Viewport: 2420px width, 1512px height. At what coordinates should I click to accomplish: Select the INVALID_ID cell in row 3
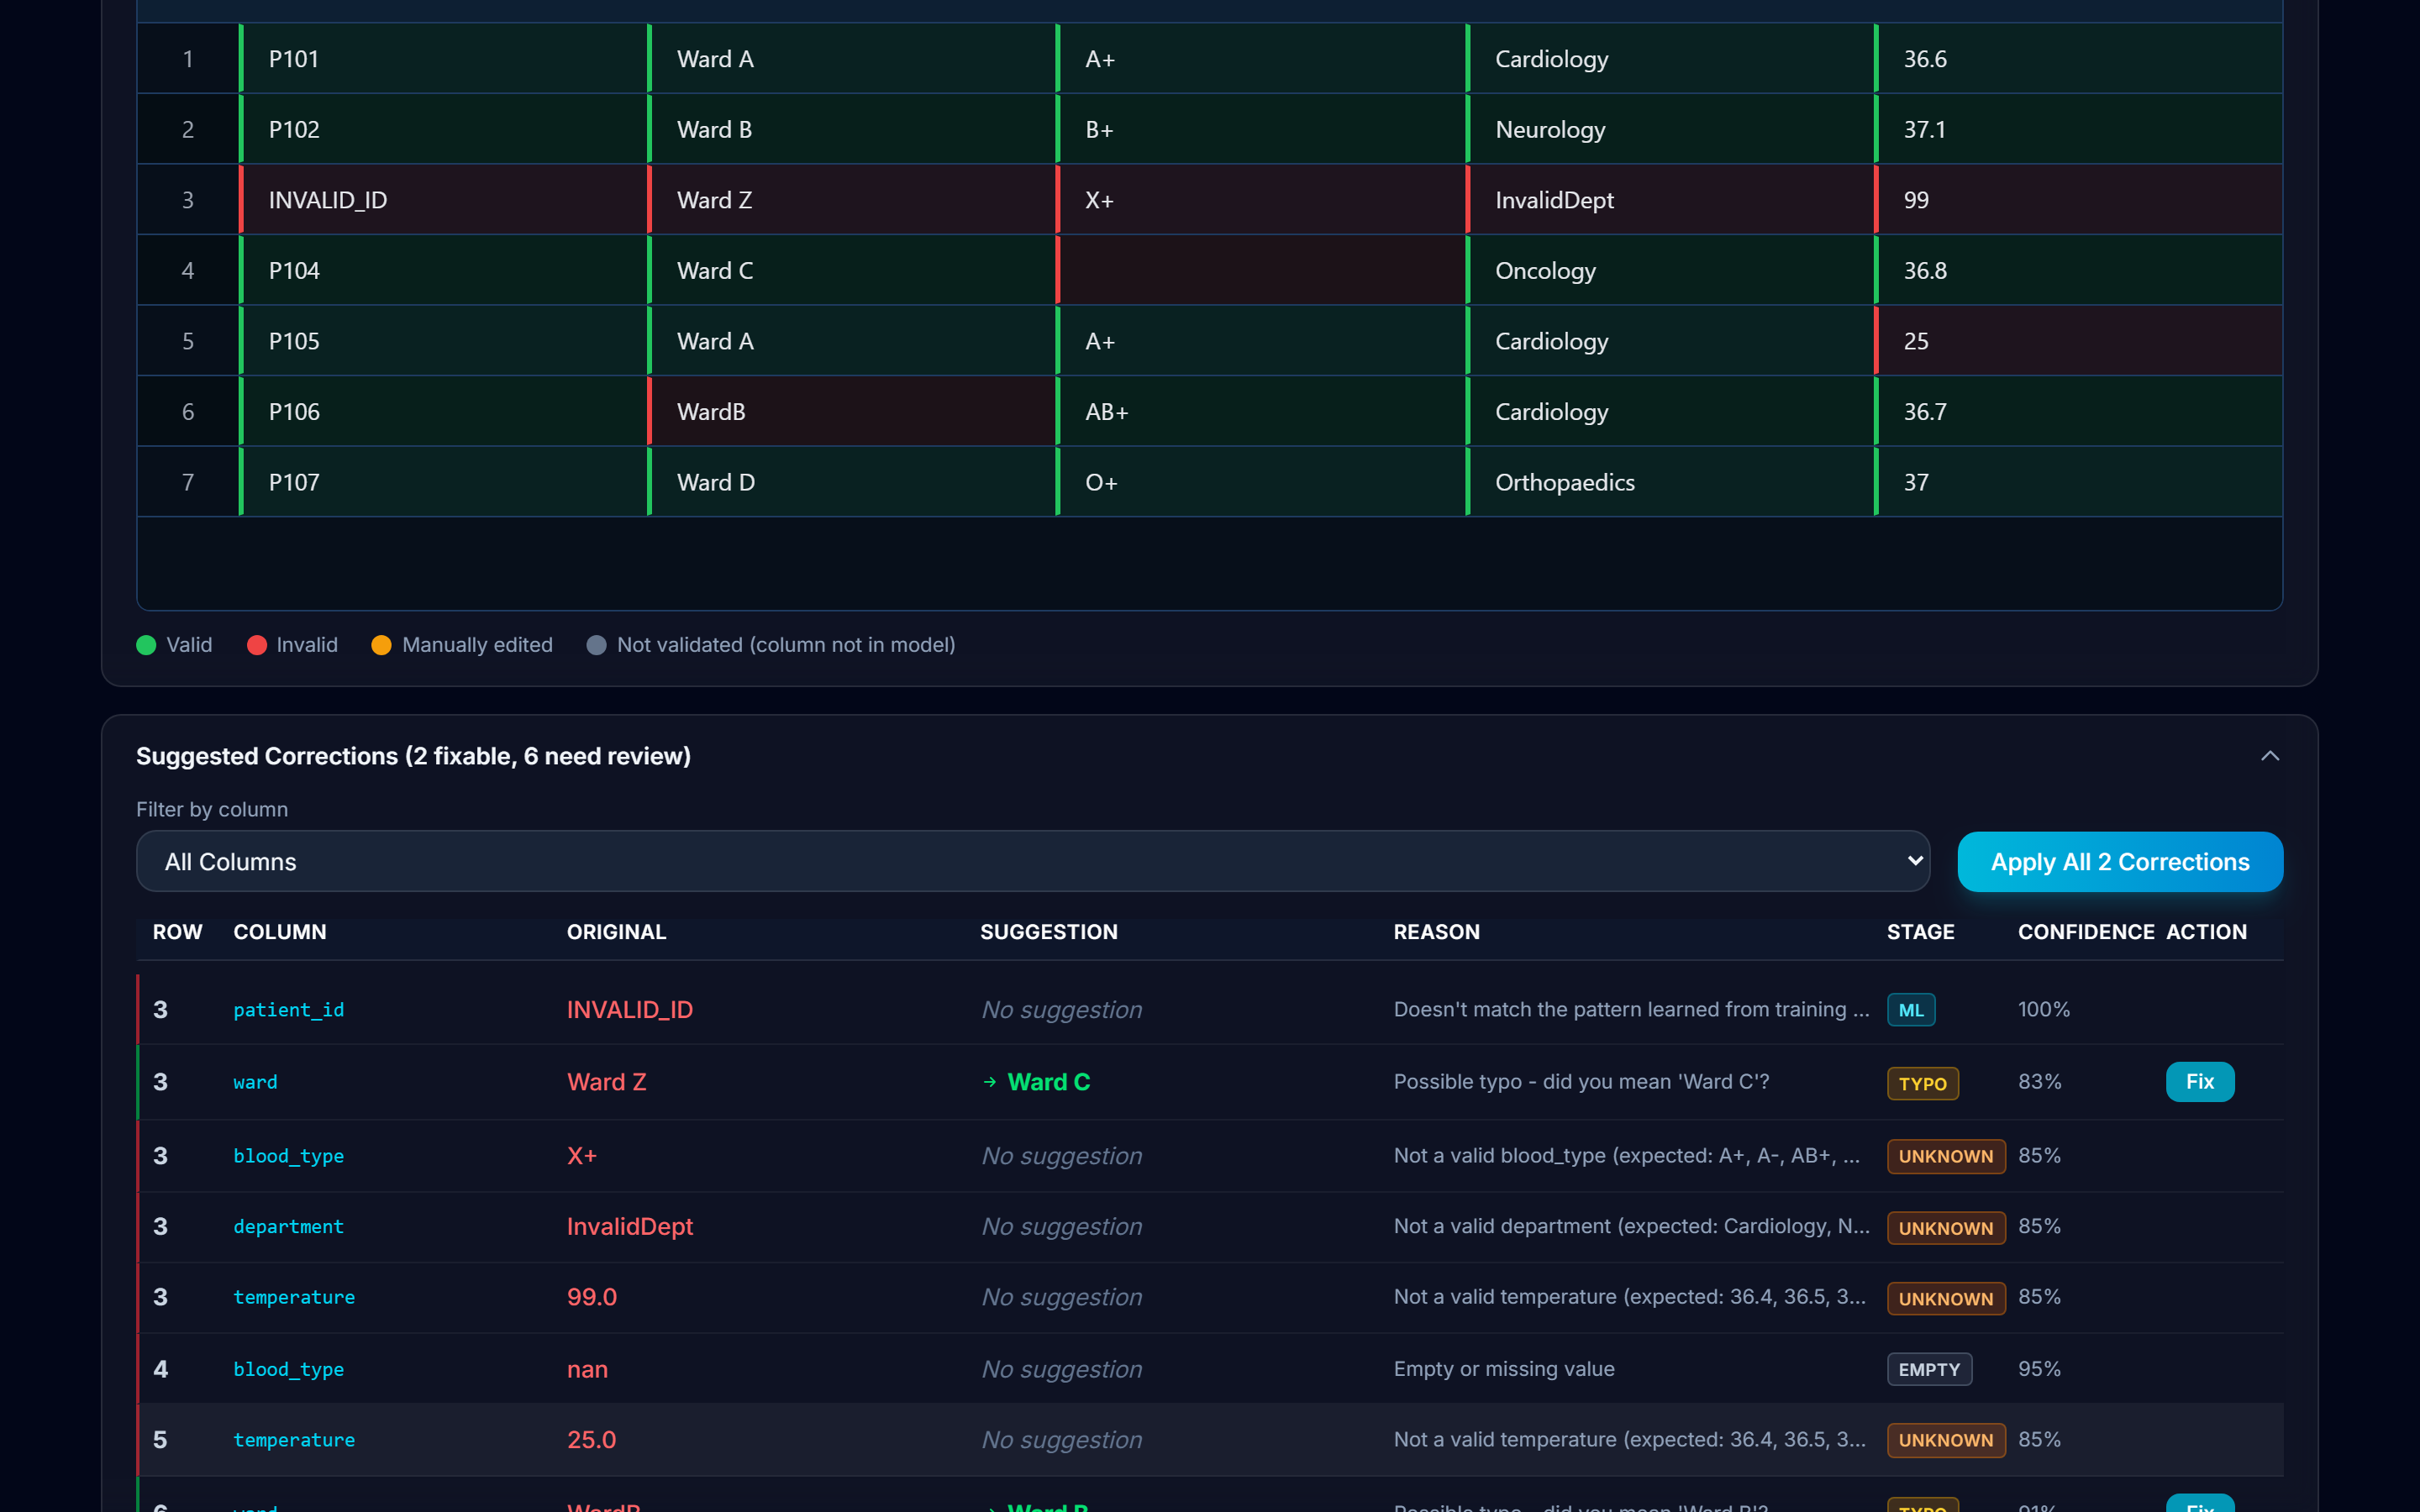(x=444, y=200)
